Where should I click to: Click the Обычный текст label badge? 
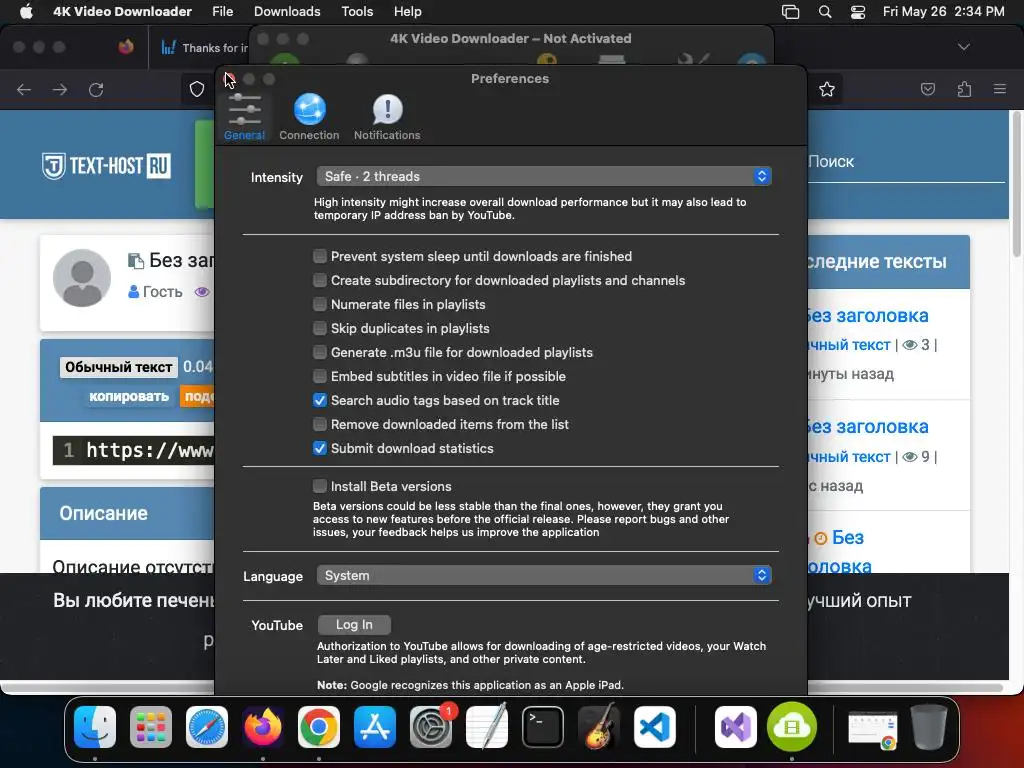coord(118,367)
